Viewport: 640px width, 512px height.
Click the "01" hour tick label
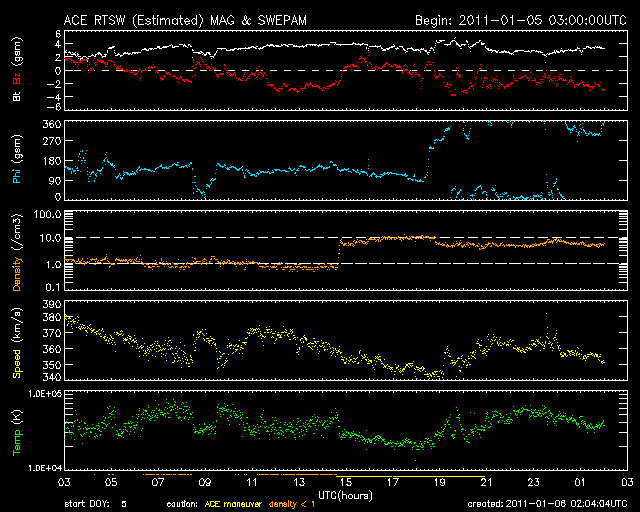click(580, 483)
